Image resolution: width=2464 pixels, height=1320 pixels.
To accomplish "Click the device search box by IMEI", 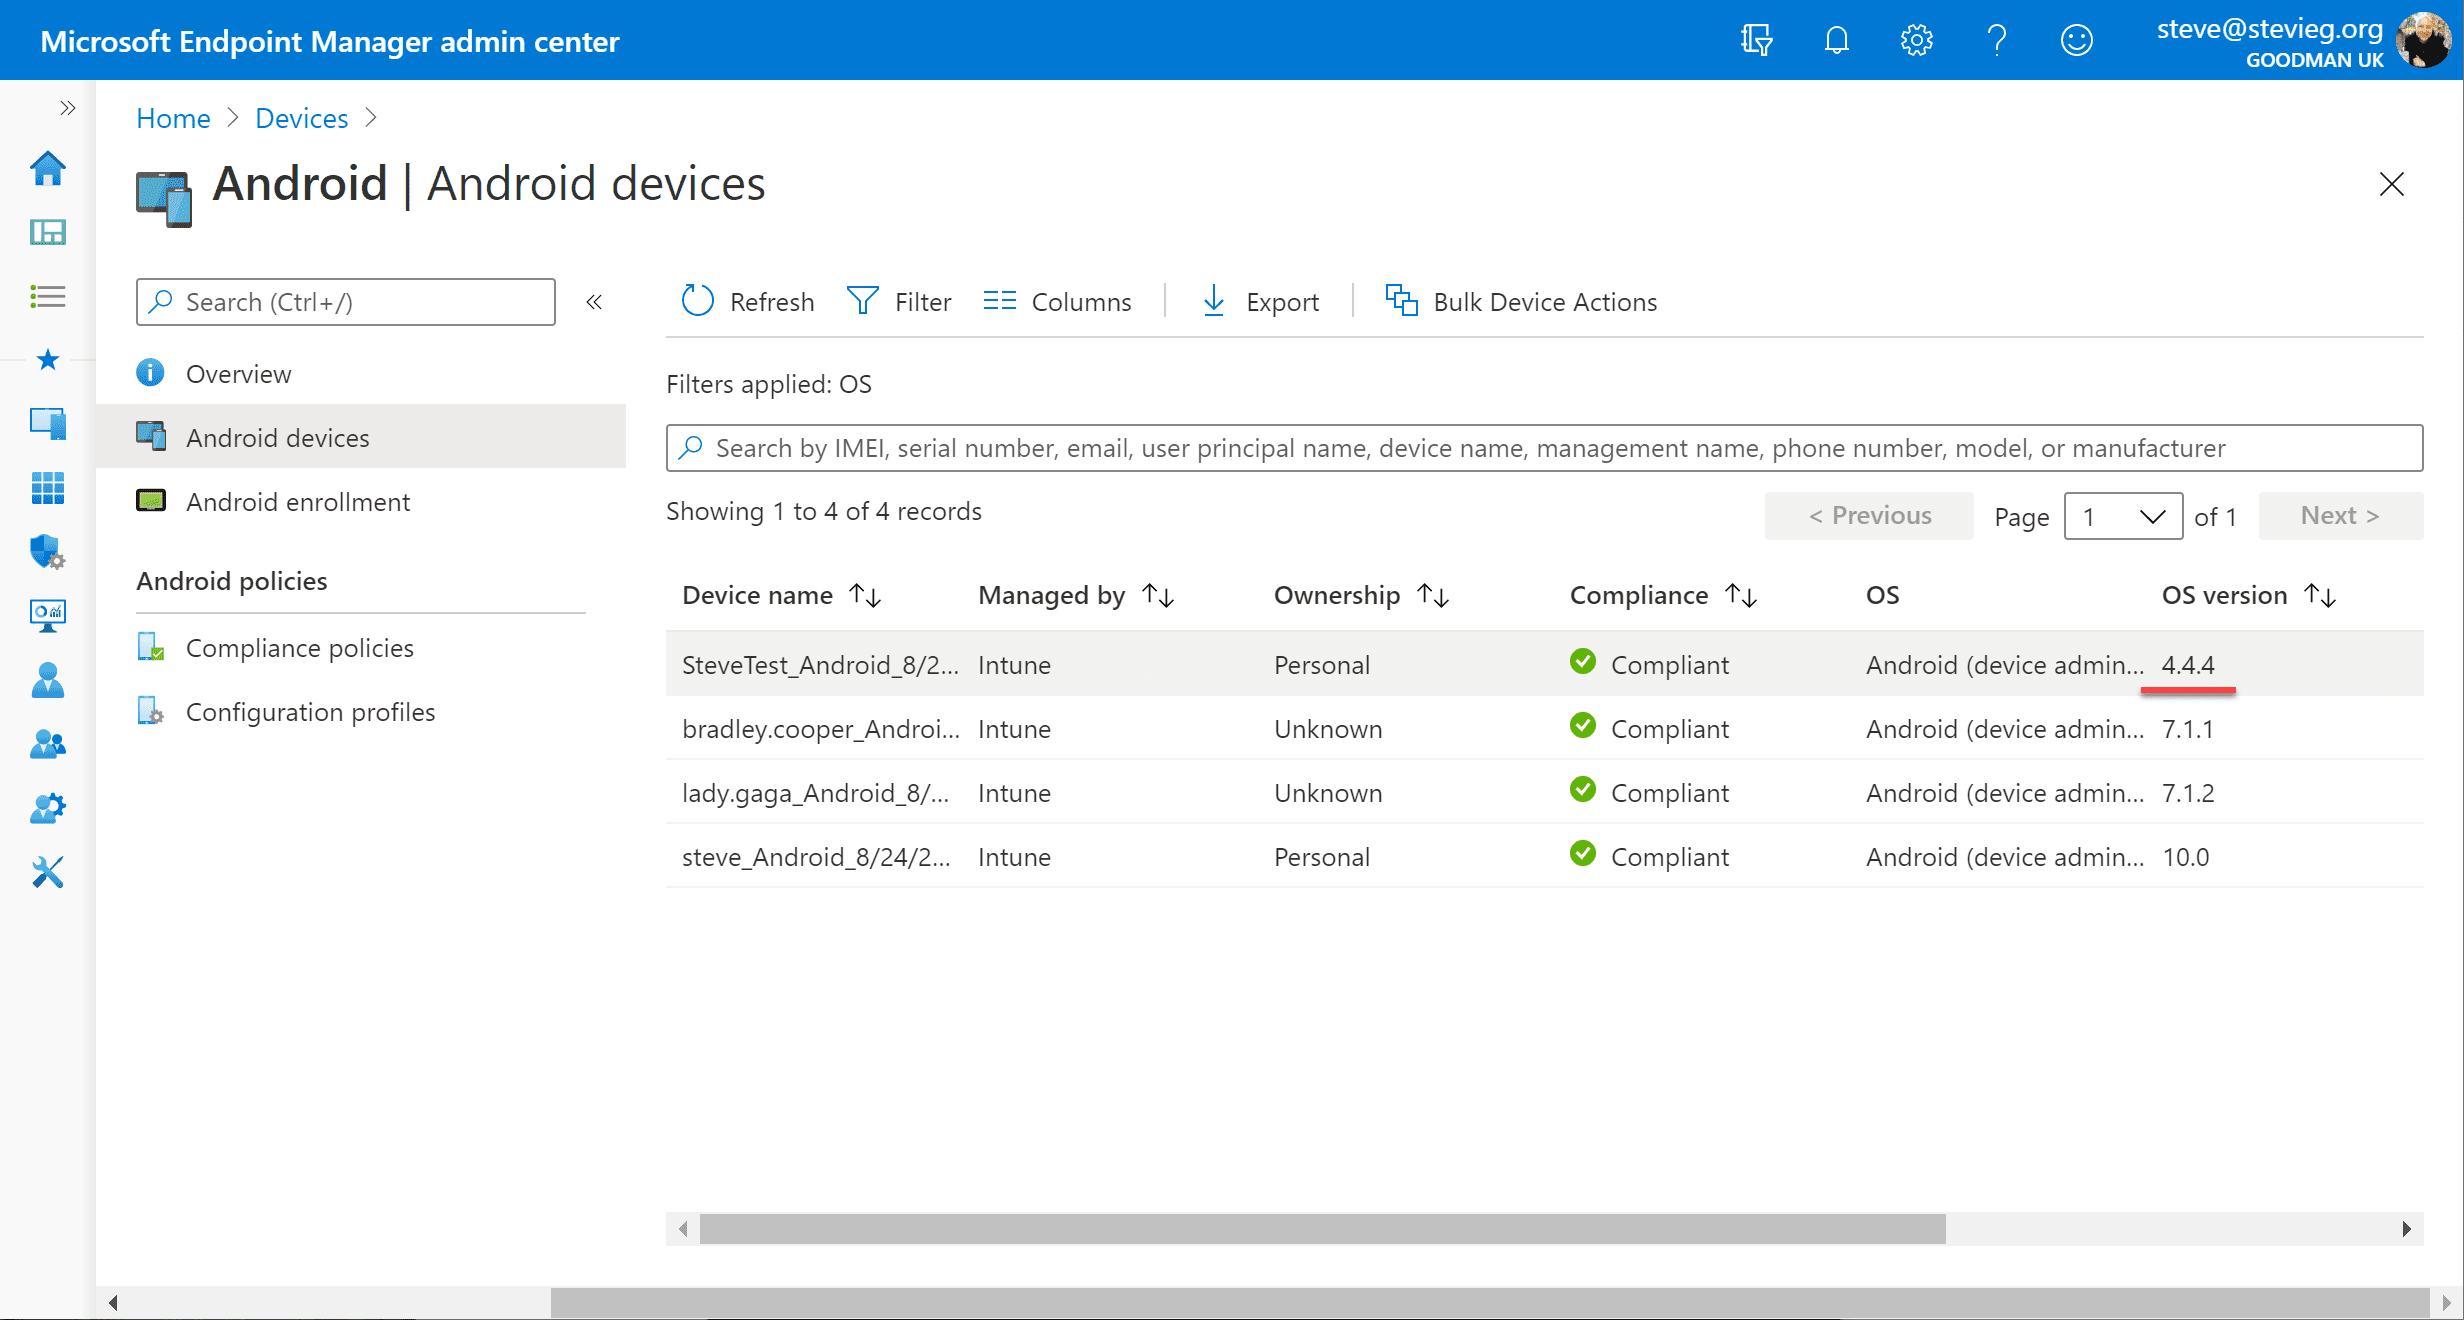I will pyautogui.click(x=1544, y=448).
